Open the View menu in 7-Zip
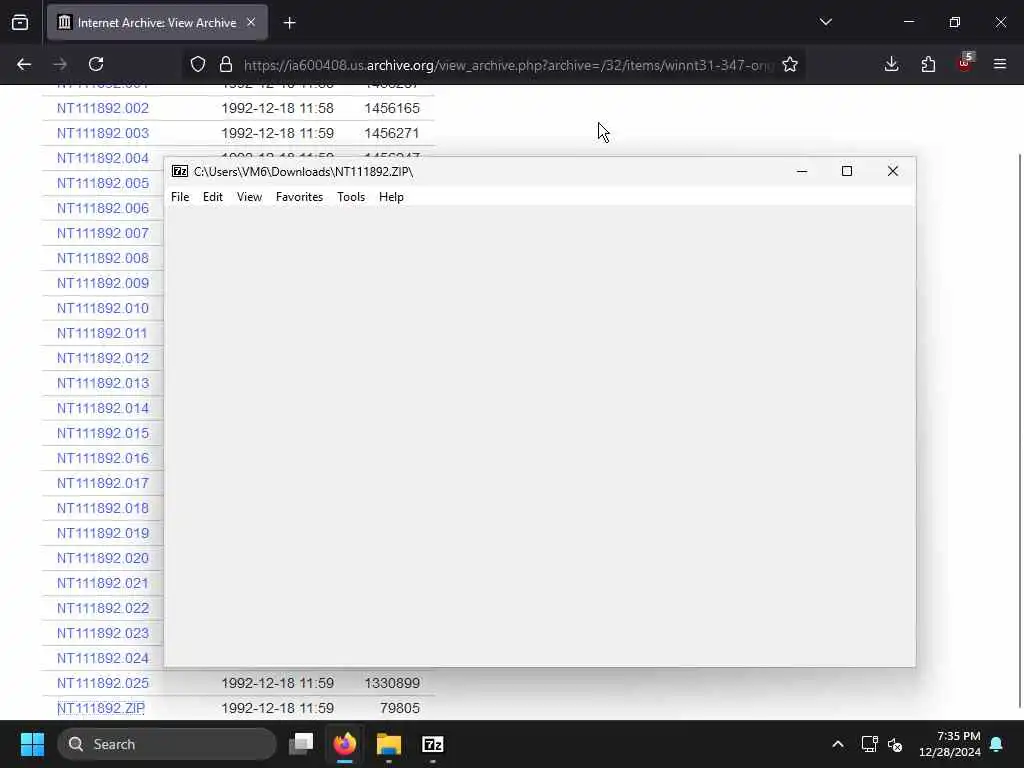The height and width of the screenshot is (768, 1024). pyautogui.click(x=249, y=197)
